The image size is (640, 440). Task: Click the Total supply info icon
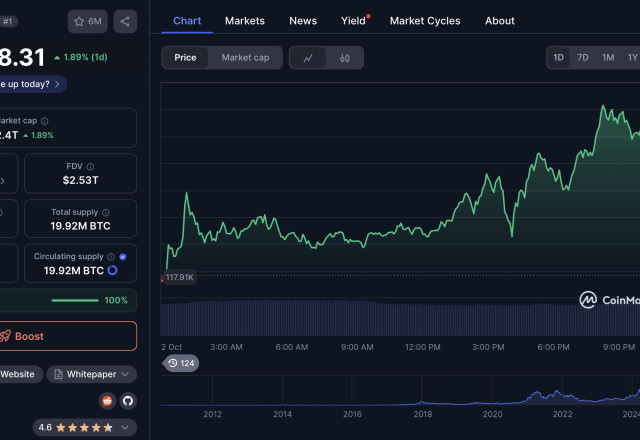tap(106, 213)
